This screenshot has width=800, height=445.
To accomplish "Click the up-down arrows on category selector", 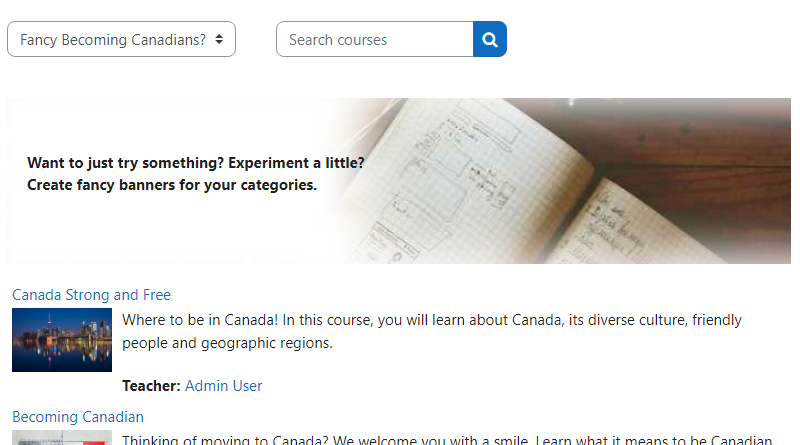I will pyautogui.click(x=219, y=40).
